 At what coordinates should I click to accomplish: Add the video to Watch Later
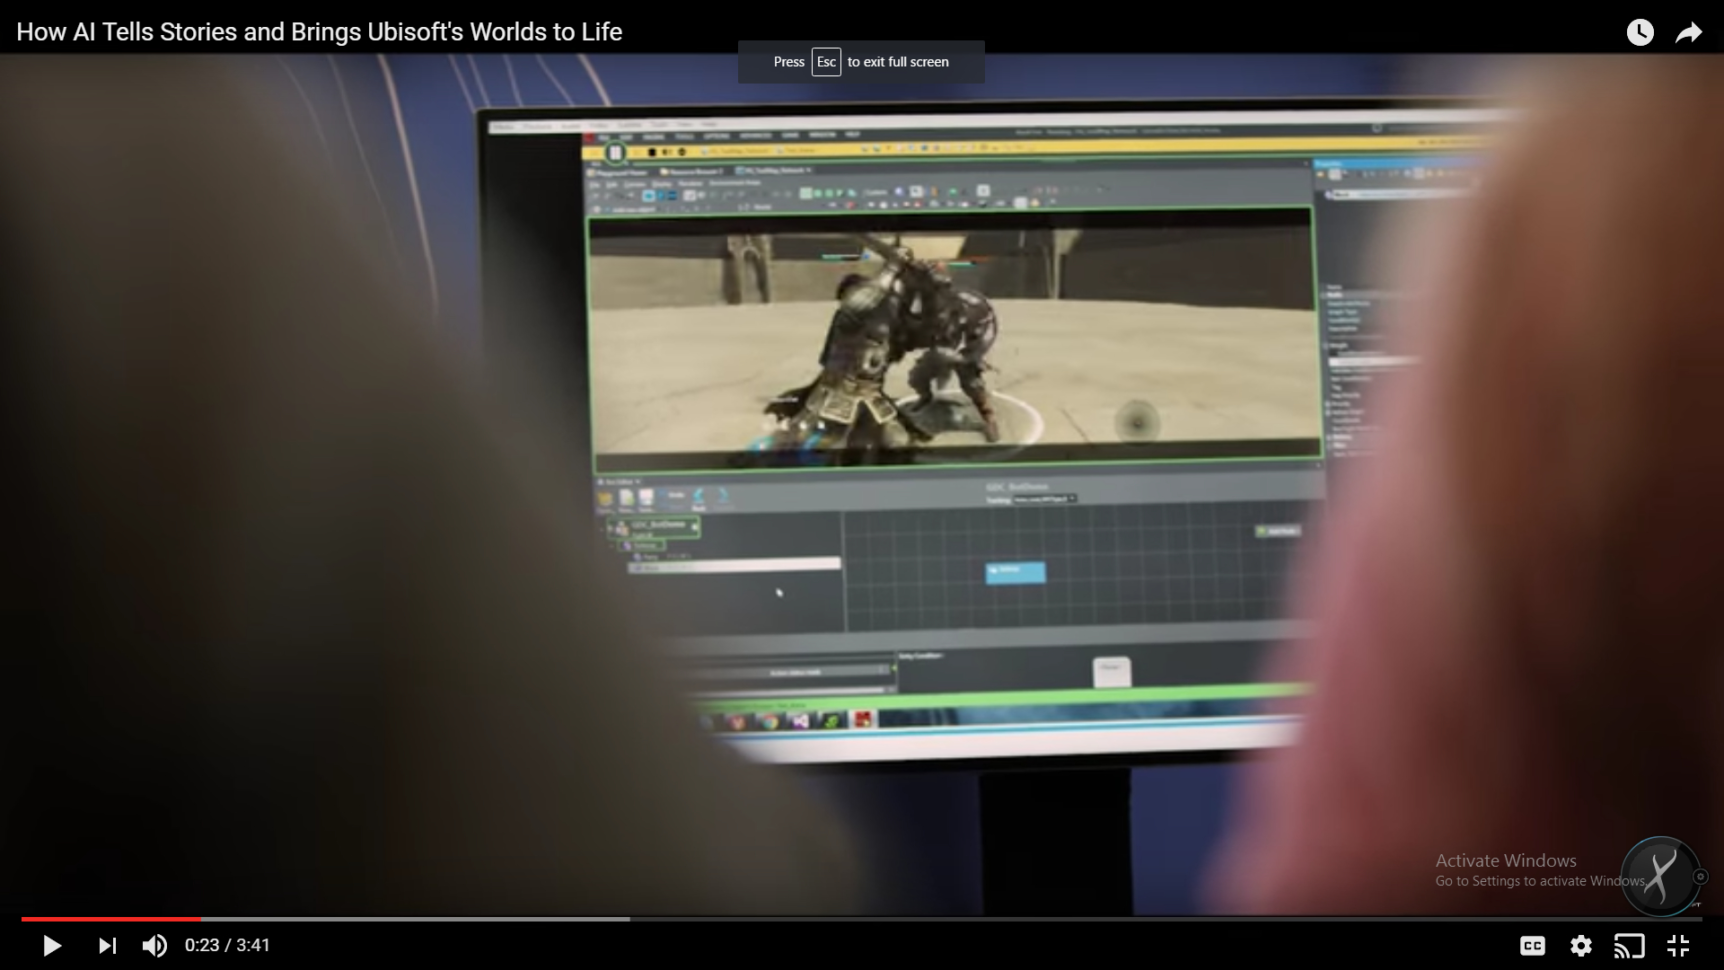[x=1640, y=32]
